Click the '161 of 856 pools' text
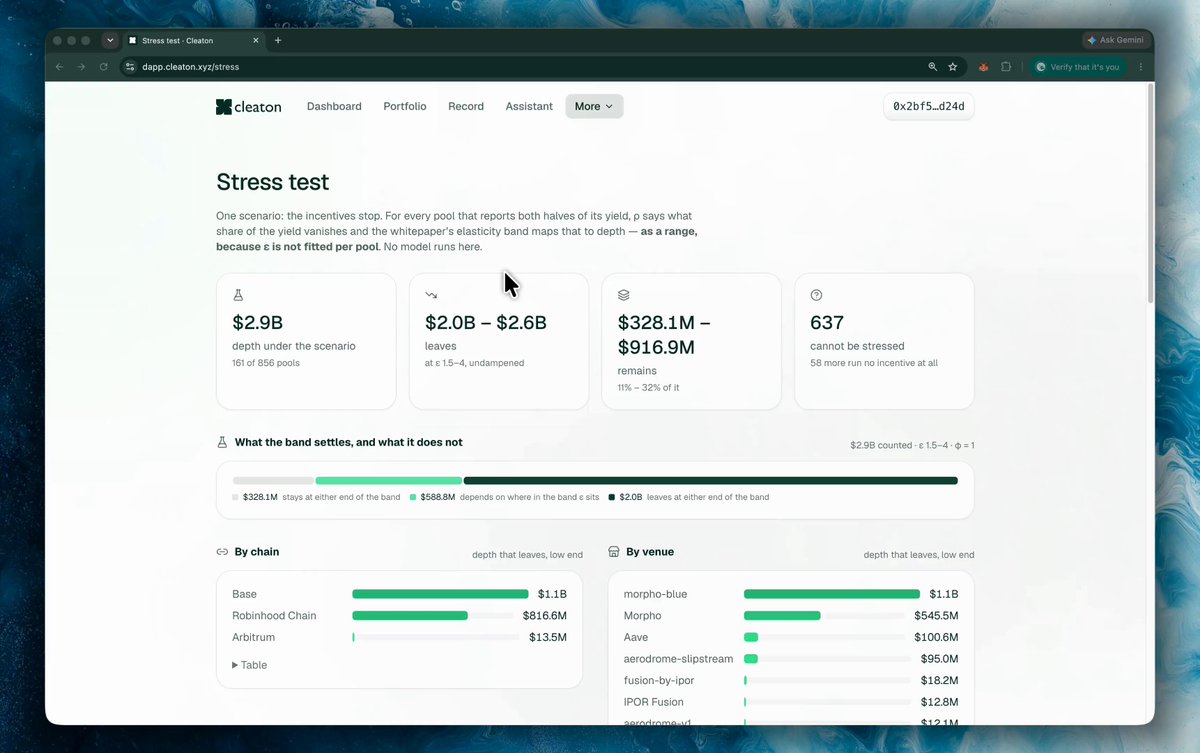Viewport: 1200px width, 753px height. click(x=266, y=362)
